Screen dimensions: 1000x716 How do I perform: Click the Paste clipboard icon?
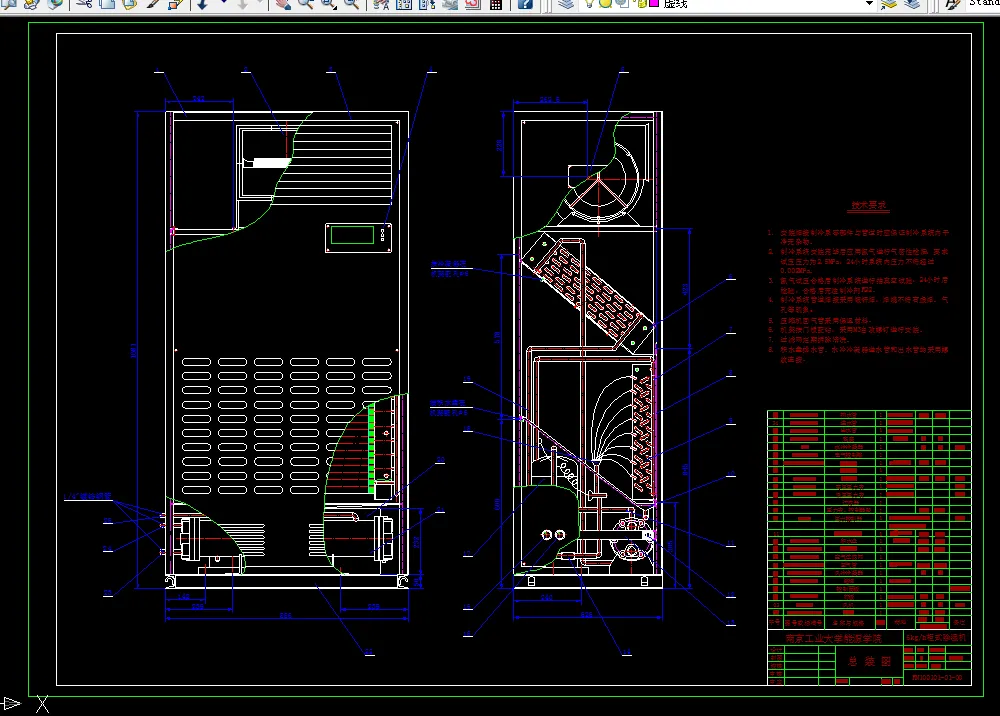(x=129, y=3)
